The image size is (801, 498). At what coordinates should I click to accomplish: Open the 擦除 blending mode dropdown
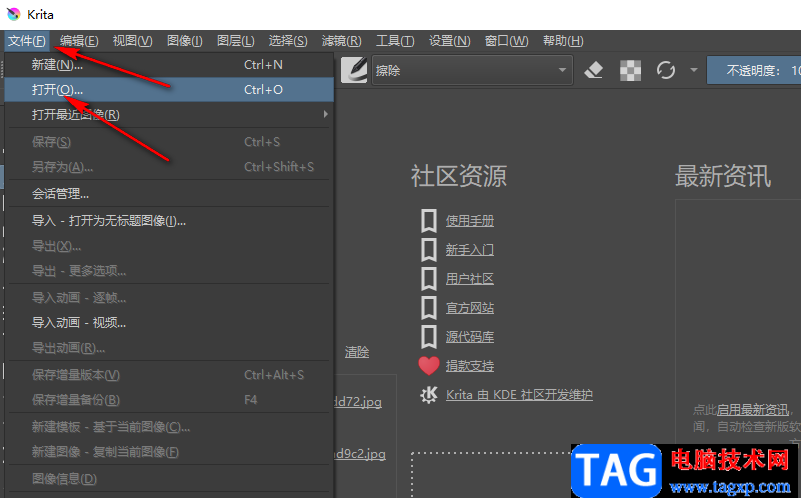pyautogui.click(x=472, y=70)
